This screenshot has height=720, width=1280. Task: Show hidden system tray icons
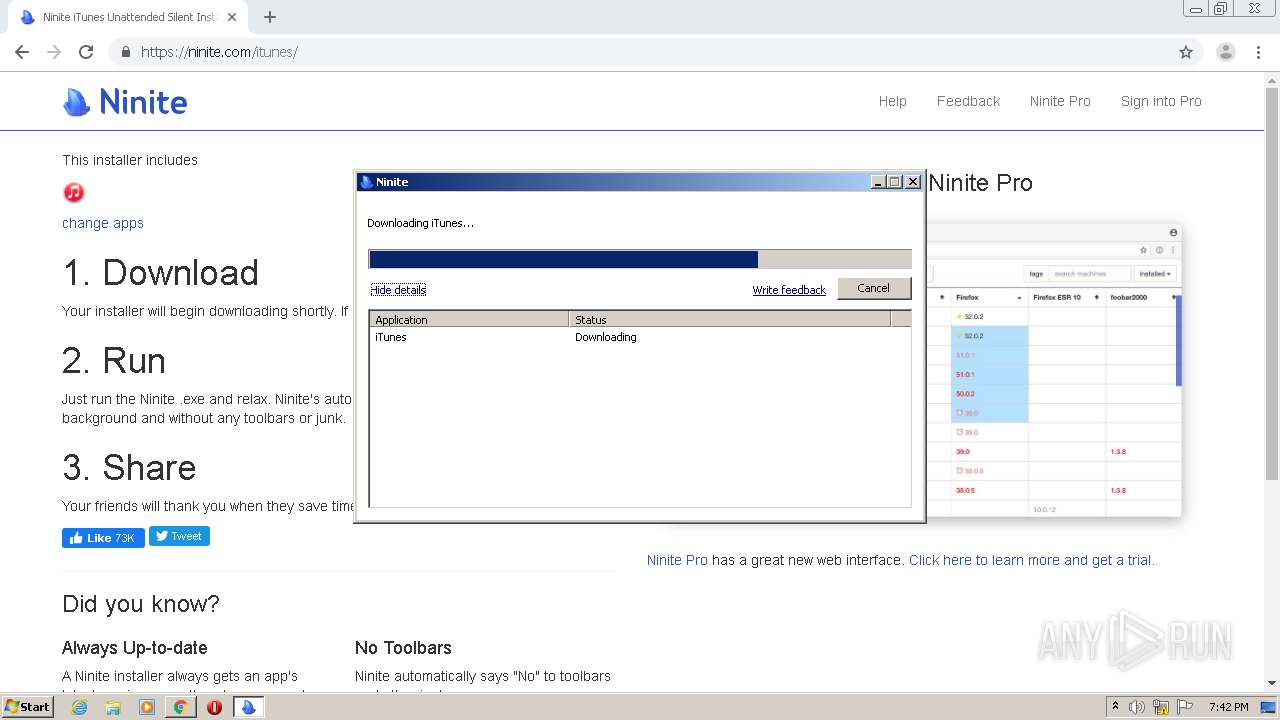[1115, 707]
